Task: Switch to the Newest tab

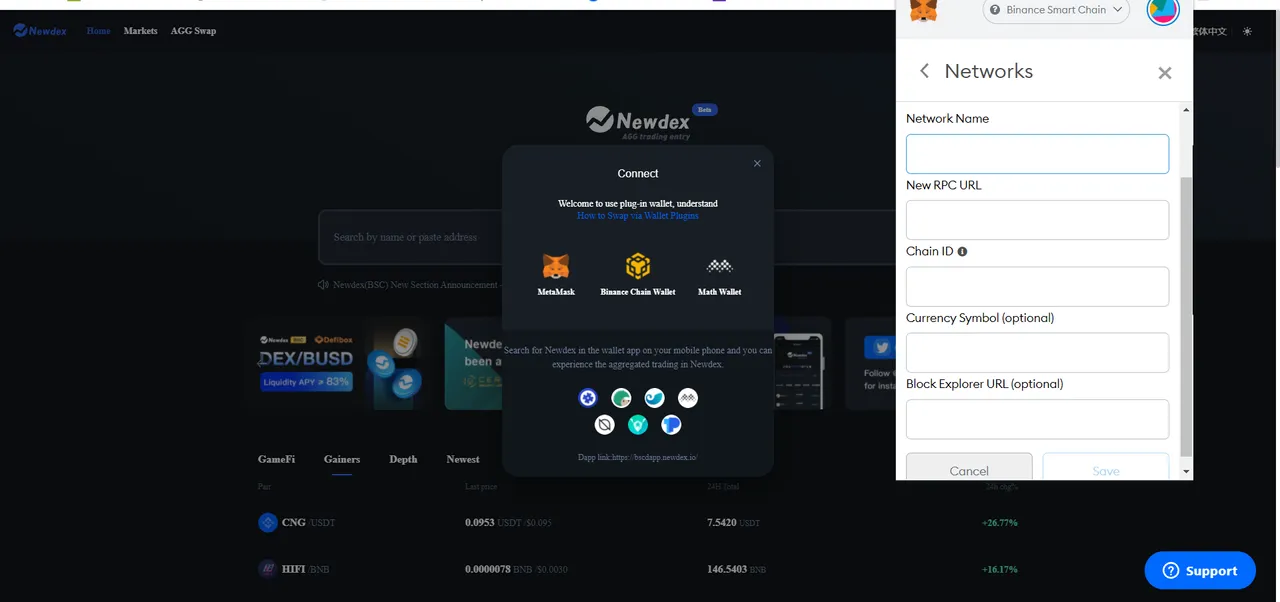Action: click(463, 459)
